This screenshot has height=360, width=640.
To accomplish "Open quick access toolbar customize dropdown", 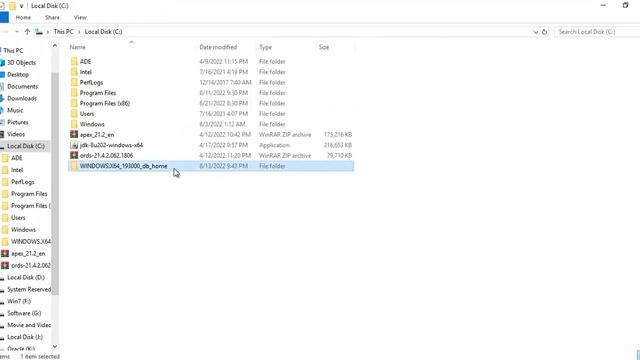I will pos(21,6).
